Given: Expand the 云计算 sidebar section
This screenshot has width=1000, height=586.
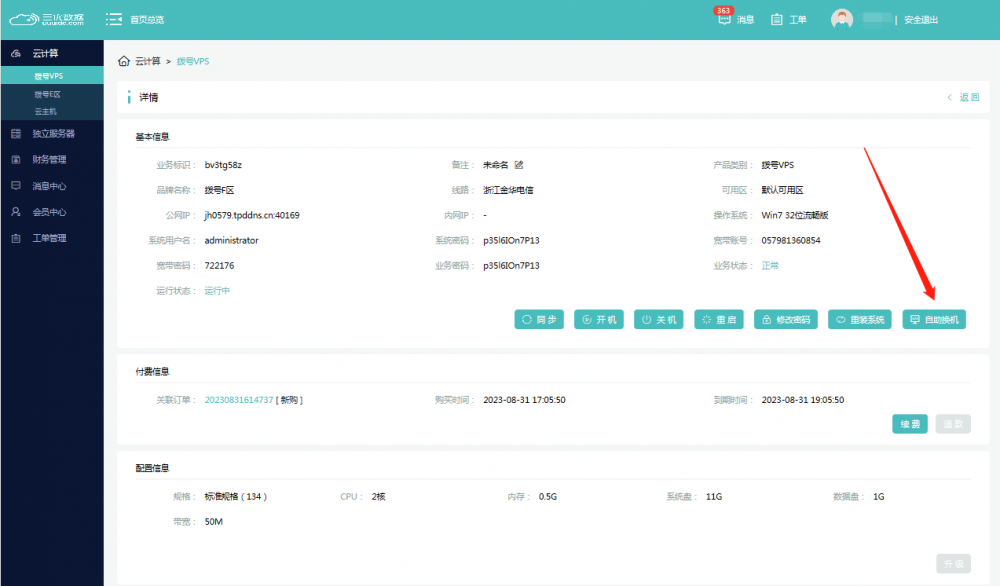Looking at the screenshot, I should 52,53.
